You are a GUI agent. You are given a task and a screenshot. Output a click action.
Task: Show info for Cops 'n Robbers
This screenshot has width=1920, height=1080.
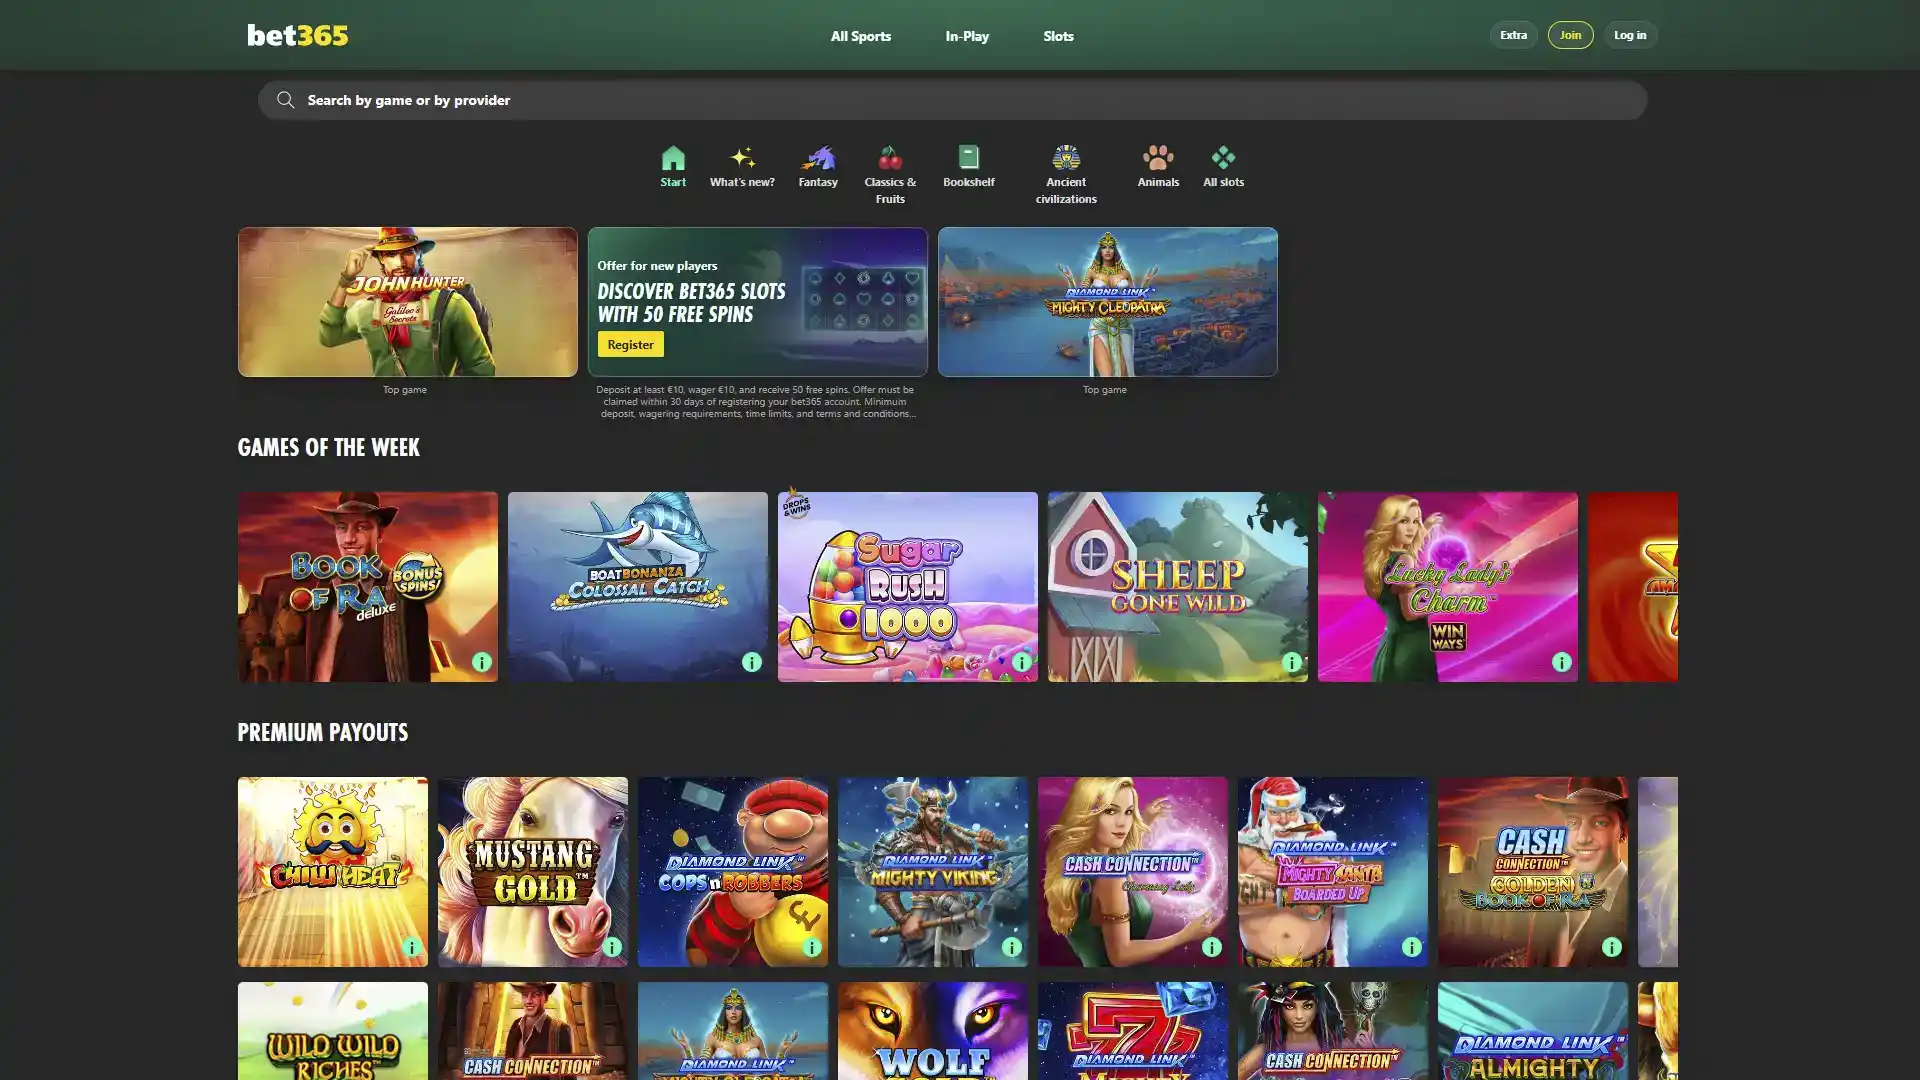812,947
